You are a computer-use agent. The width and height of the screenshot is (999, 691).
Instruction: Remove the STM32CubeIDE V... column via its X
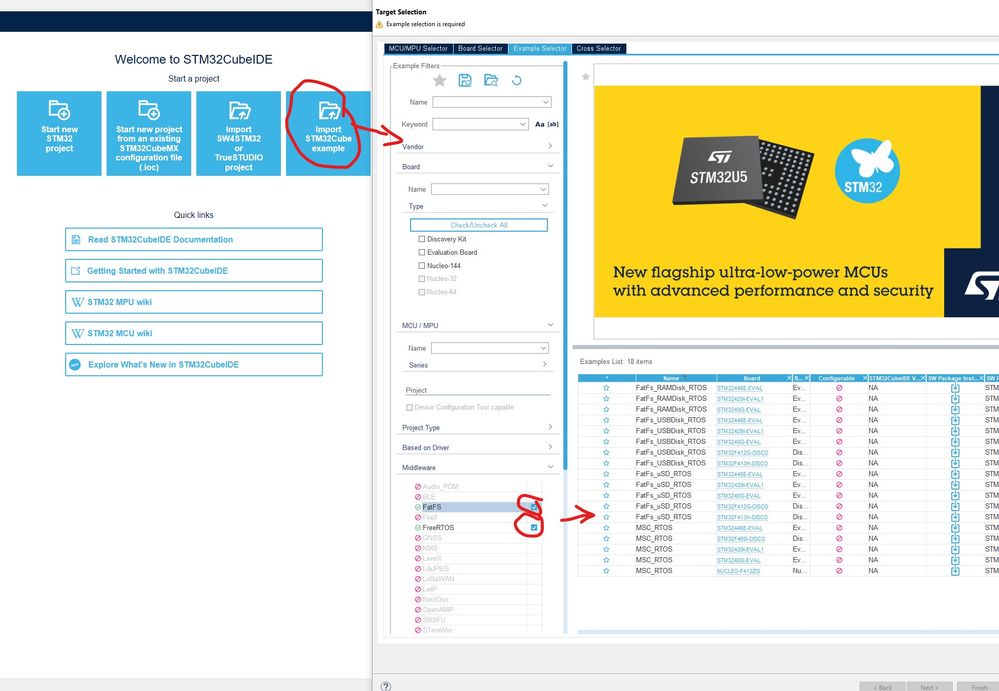[923, 378]
